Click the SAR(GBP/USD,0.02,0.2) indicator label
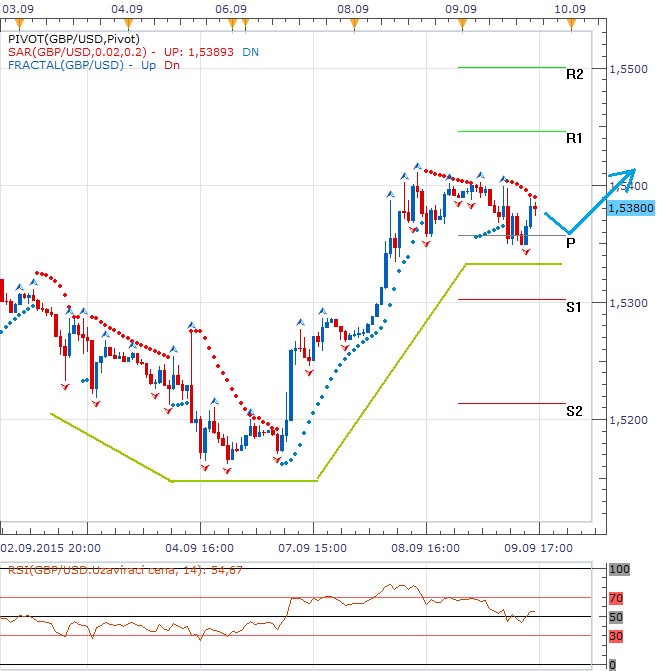 point(79,52)
